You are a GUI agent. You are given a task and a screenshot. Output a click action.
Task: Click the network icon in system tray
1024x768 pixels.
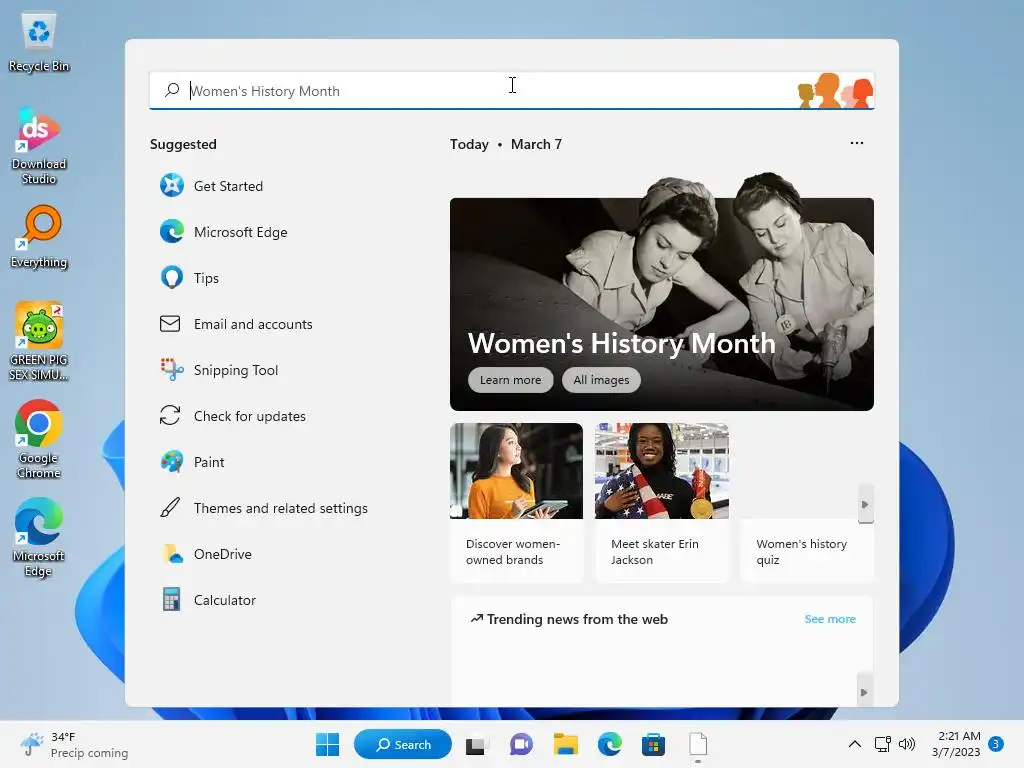click(883, 744)
